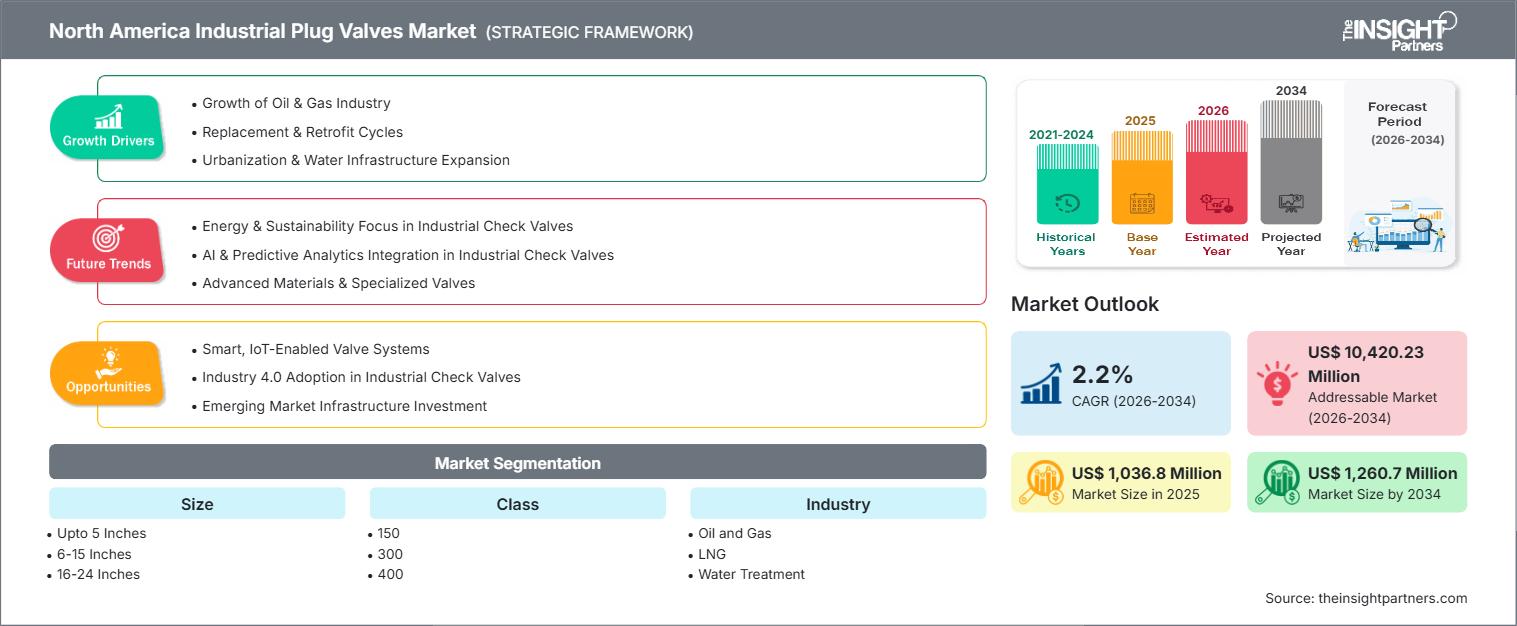Click the Market Size 2034 dollar magnifier icon
Viewport: 1517px width, 626px height.
pyautogui.click(x=1277, y=482)
